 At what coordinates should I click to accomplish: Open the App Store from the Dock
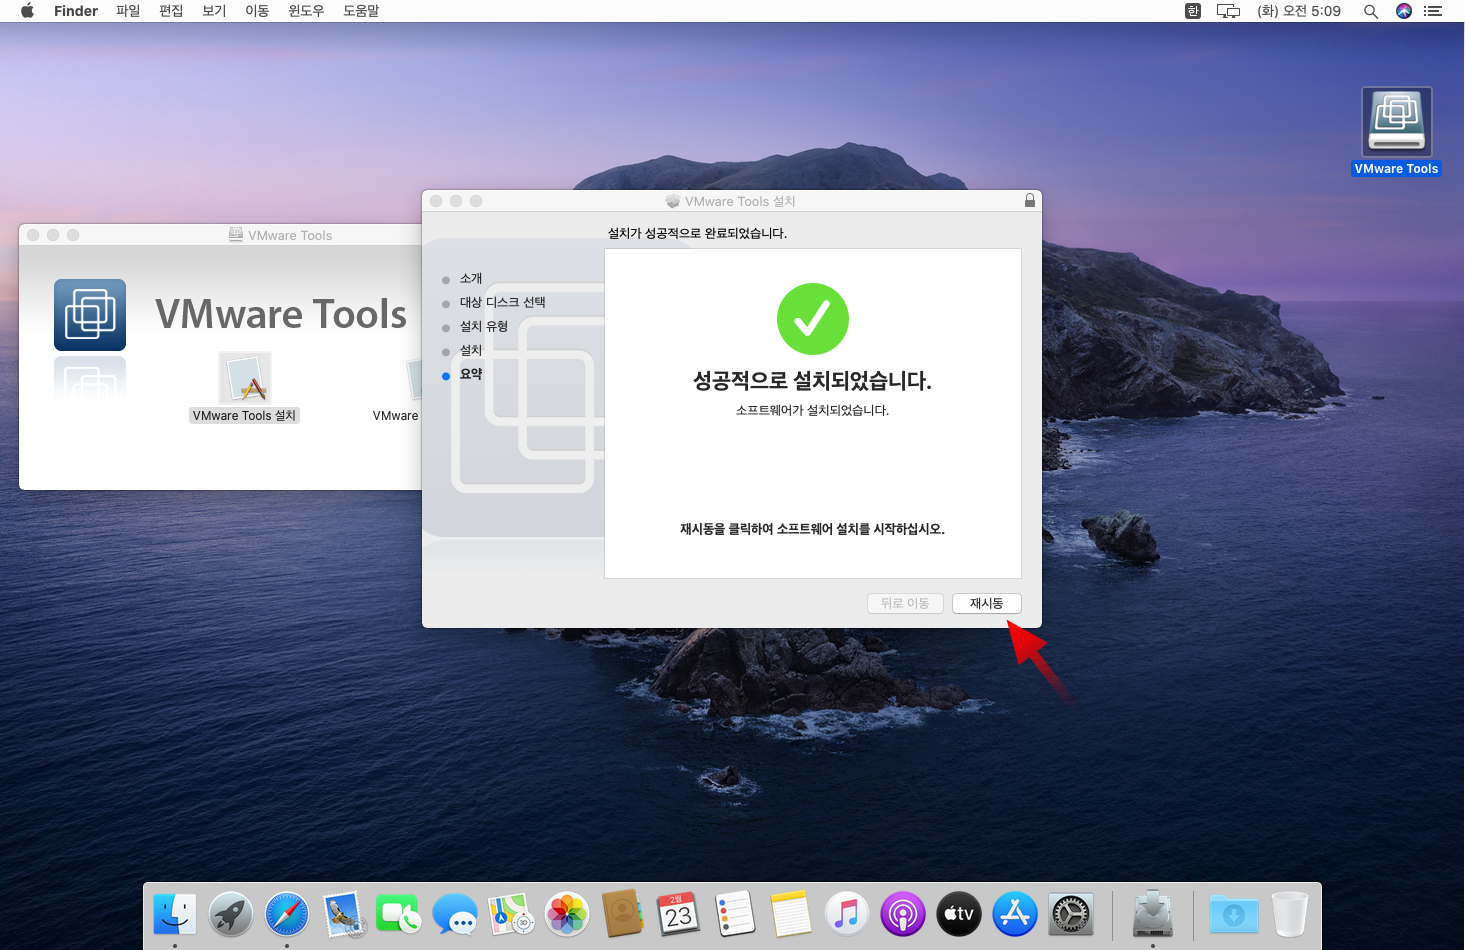tap(1015, 914)
